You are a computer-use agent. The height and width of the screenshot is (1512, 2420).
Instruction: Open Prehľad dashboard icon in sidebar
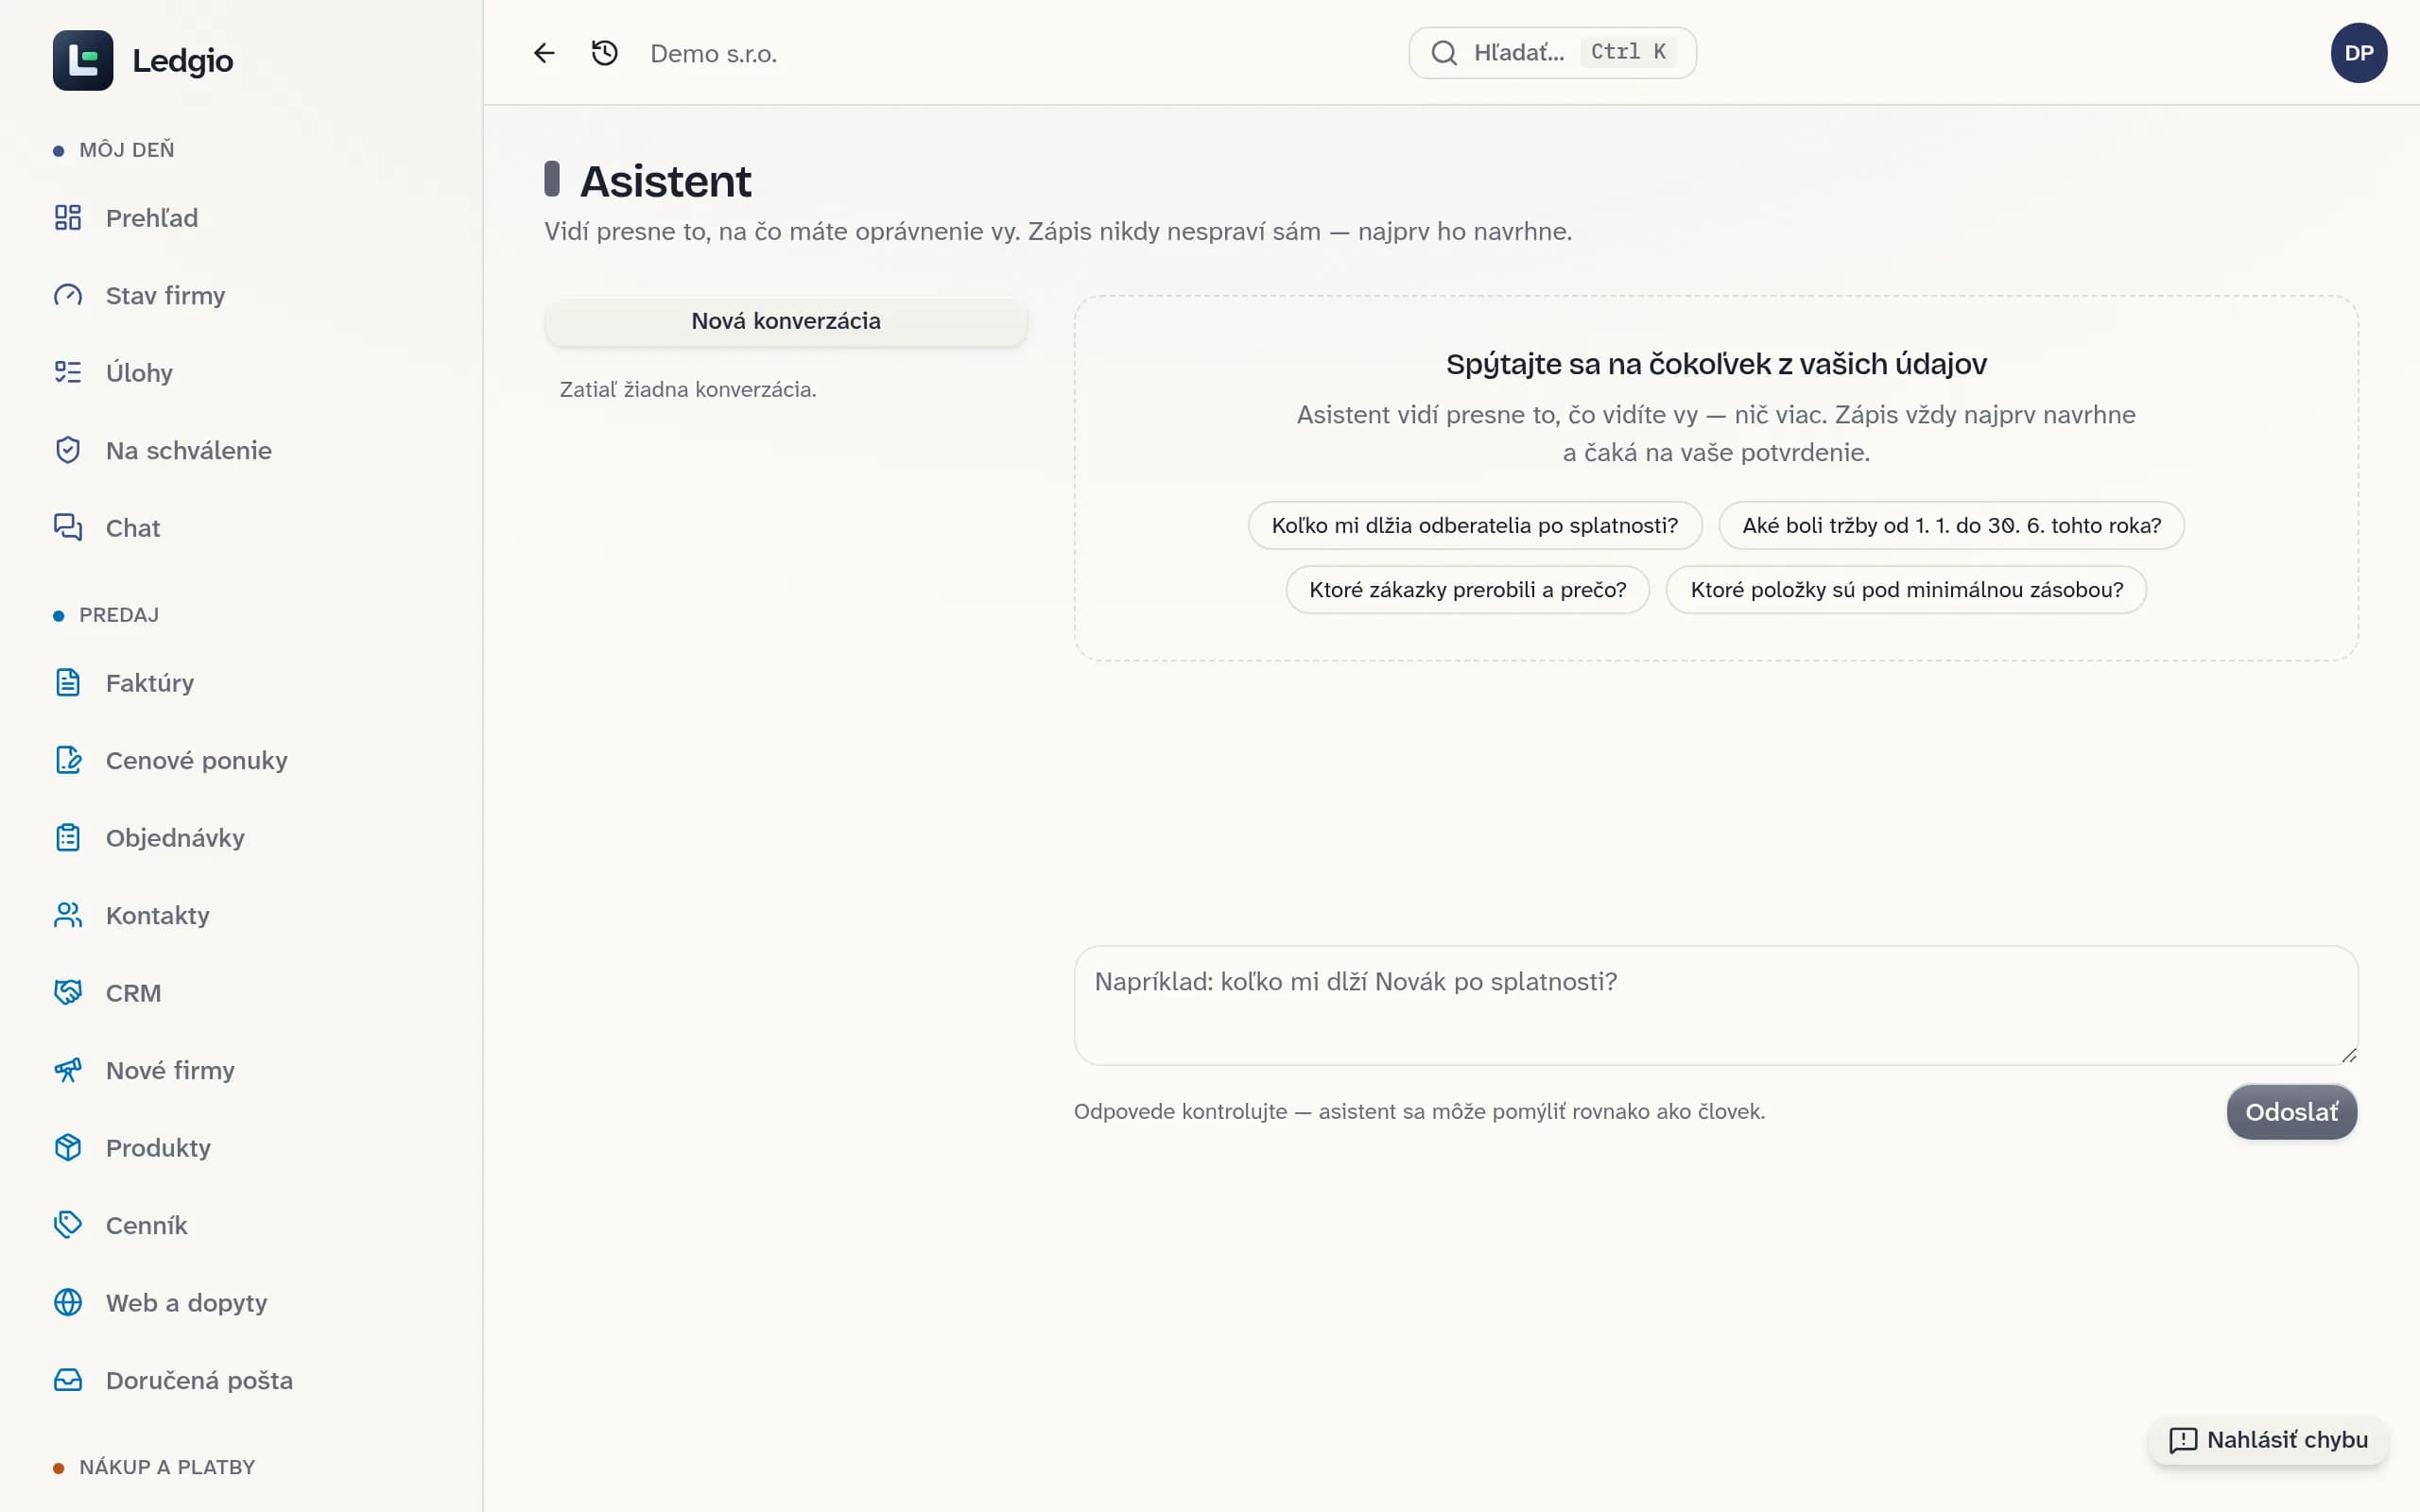coord(68,218)
